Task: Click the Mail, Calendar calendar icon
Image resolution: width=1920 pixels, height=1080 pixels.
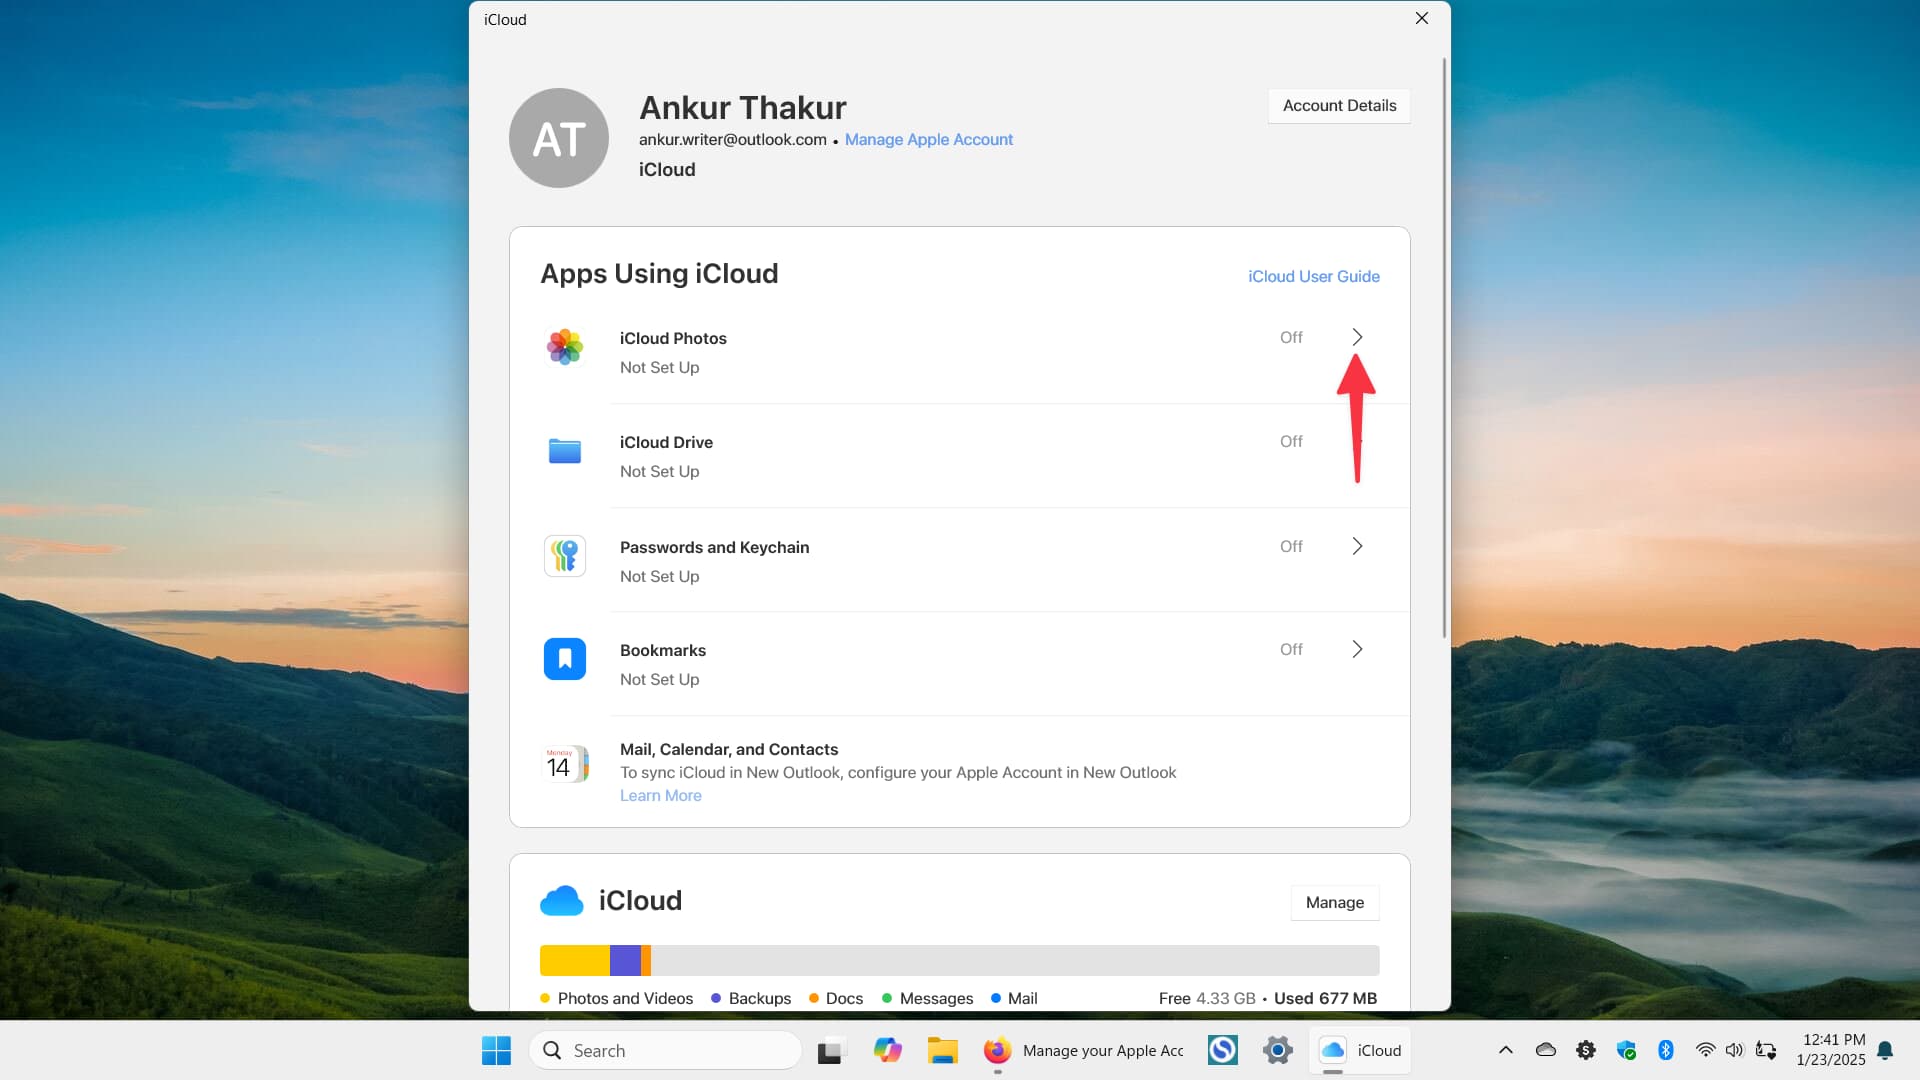Action: tap(565, 765)
